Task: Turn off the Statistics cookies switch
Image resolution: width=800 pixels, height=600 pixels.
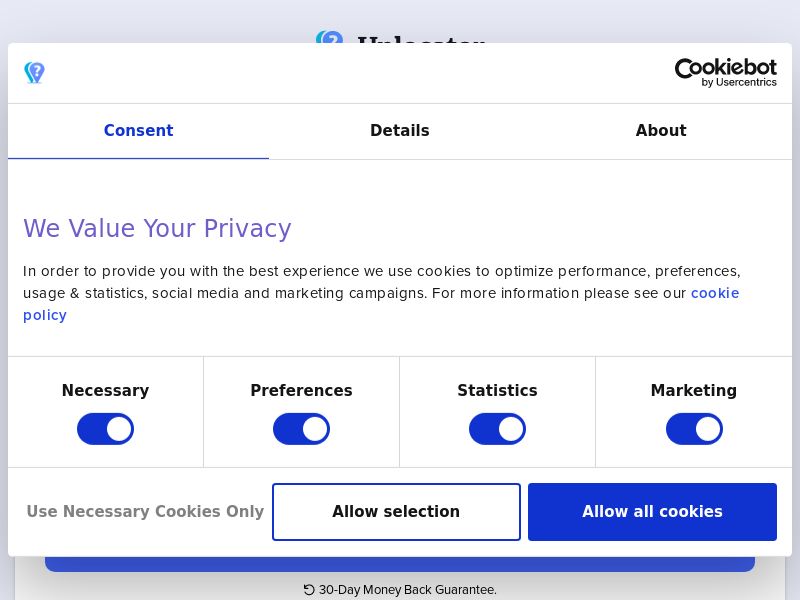Action: [x=497, y=428]
